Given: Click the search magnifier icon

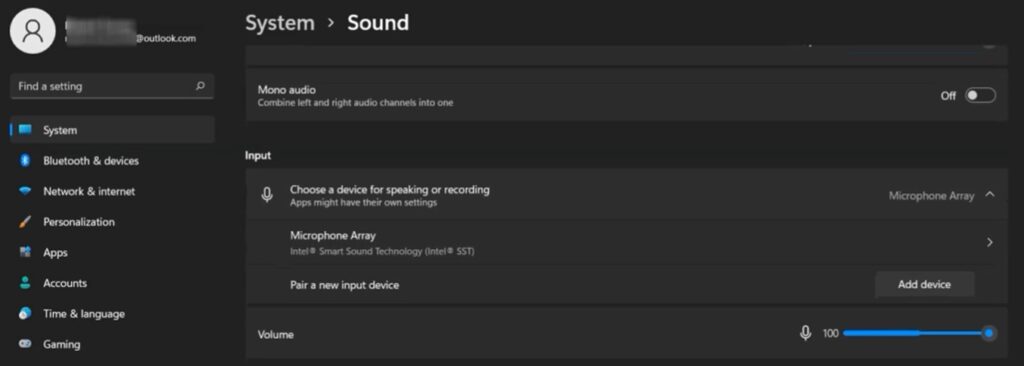Looking at the screenshot, I should tap(200, 86).
